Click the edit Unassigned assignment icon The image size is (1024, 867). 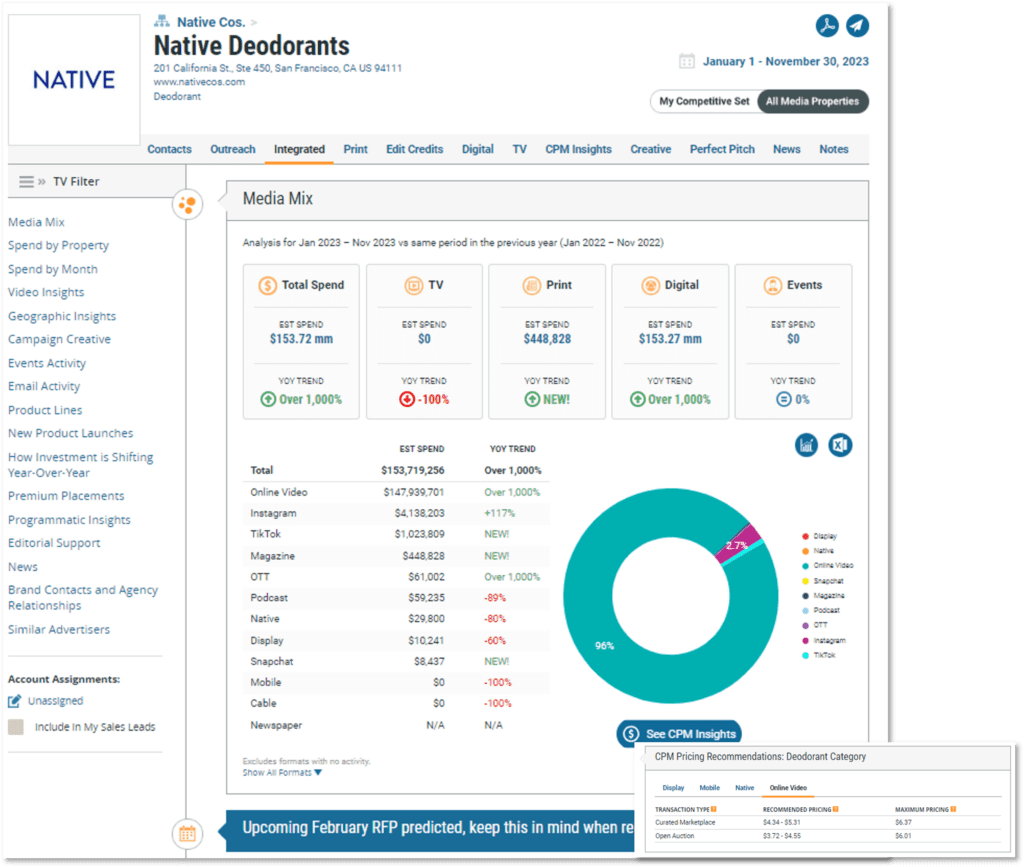click(14, 701)
